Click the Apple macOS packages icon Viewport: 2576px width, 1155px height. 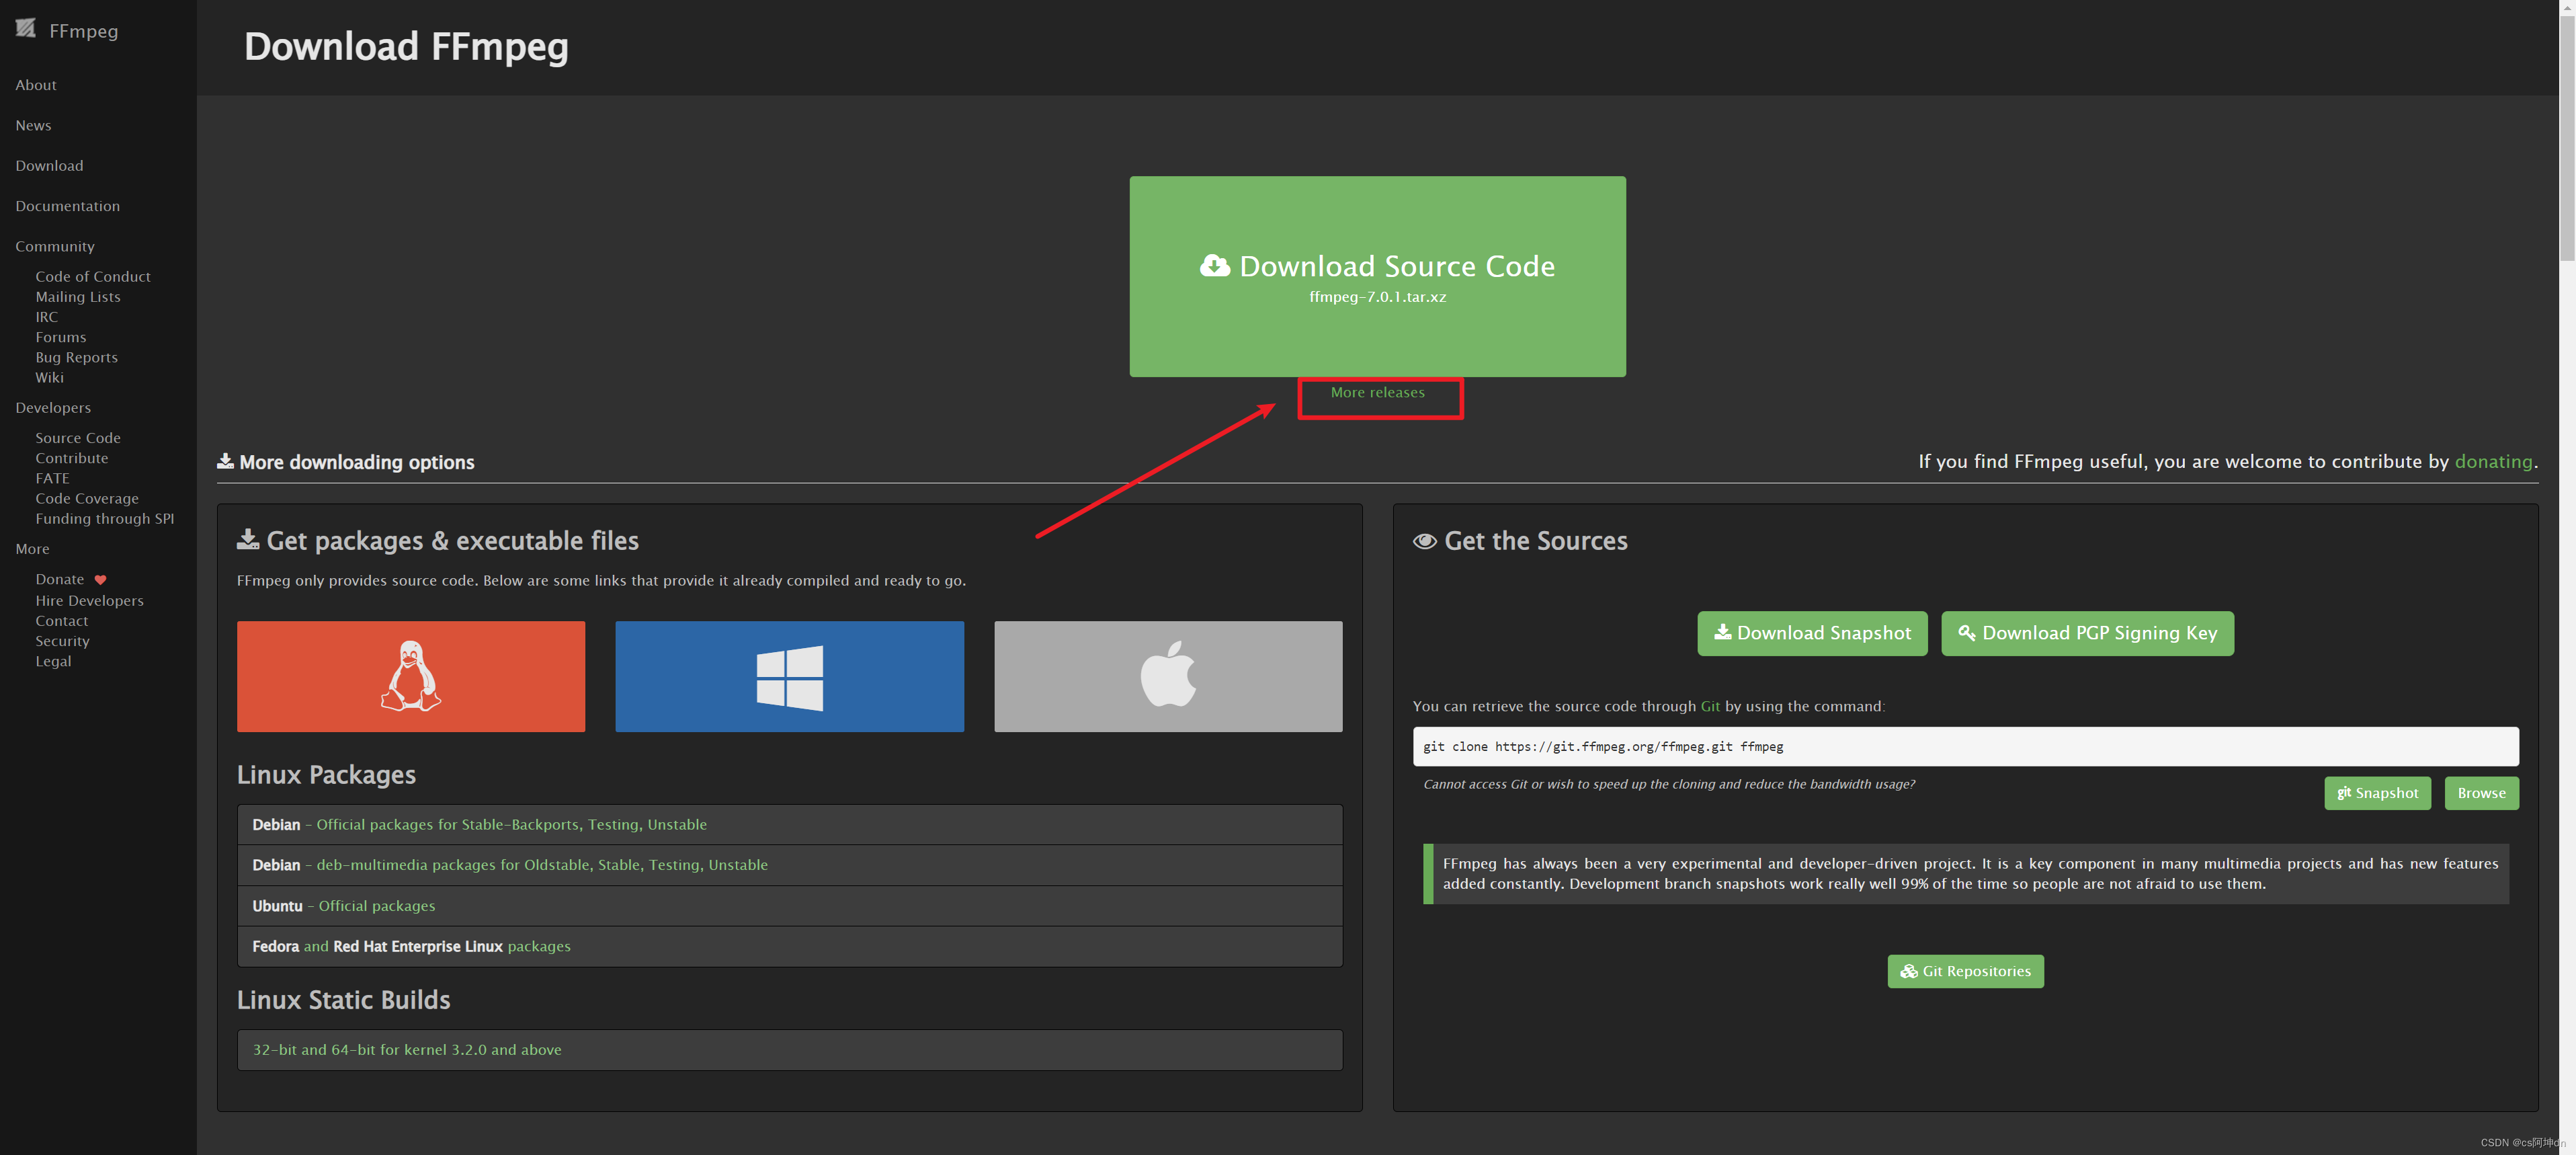(x=1168, y=675)
